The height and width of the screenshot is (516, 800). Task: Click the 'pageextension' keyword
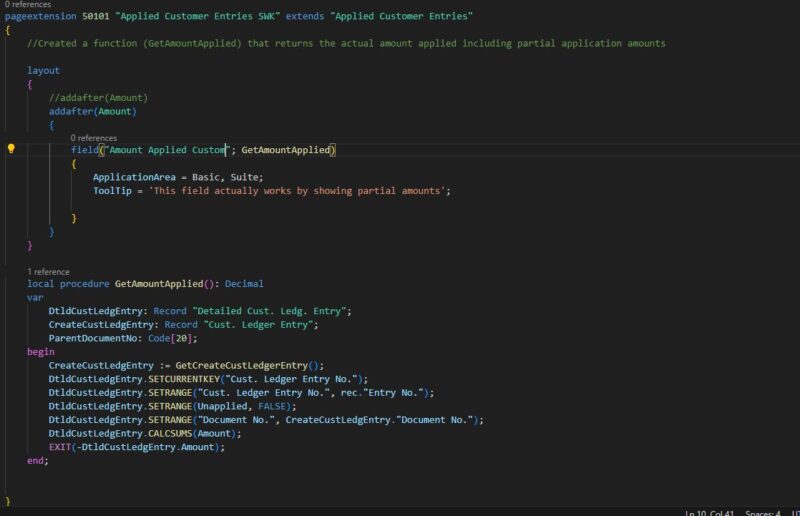[41, 16]
